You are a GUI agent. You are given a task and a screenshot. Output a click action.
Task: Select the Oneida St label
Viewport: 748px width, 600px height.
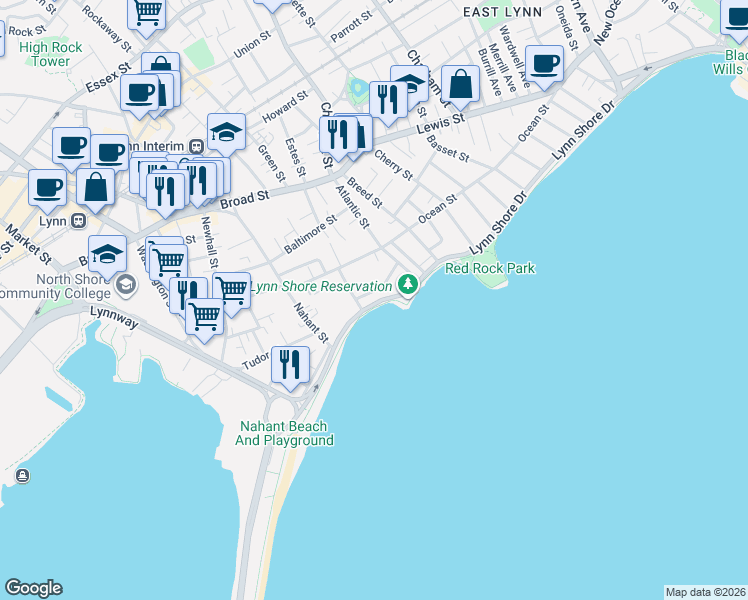click(566, 28)
